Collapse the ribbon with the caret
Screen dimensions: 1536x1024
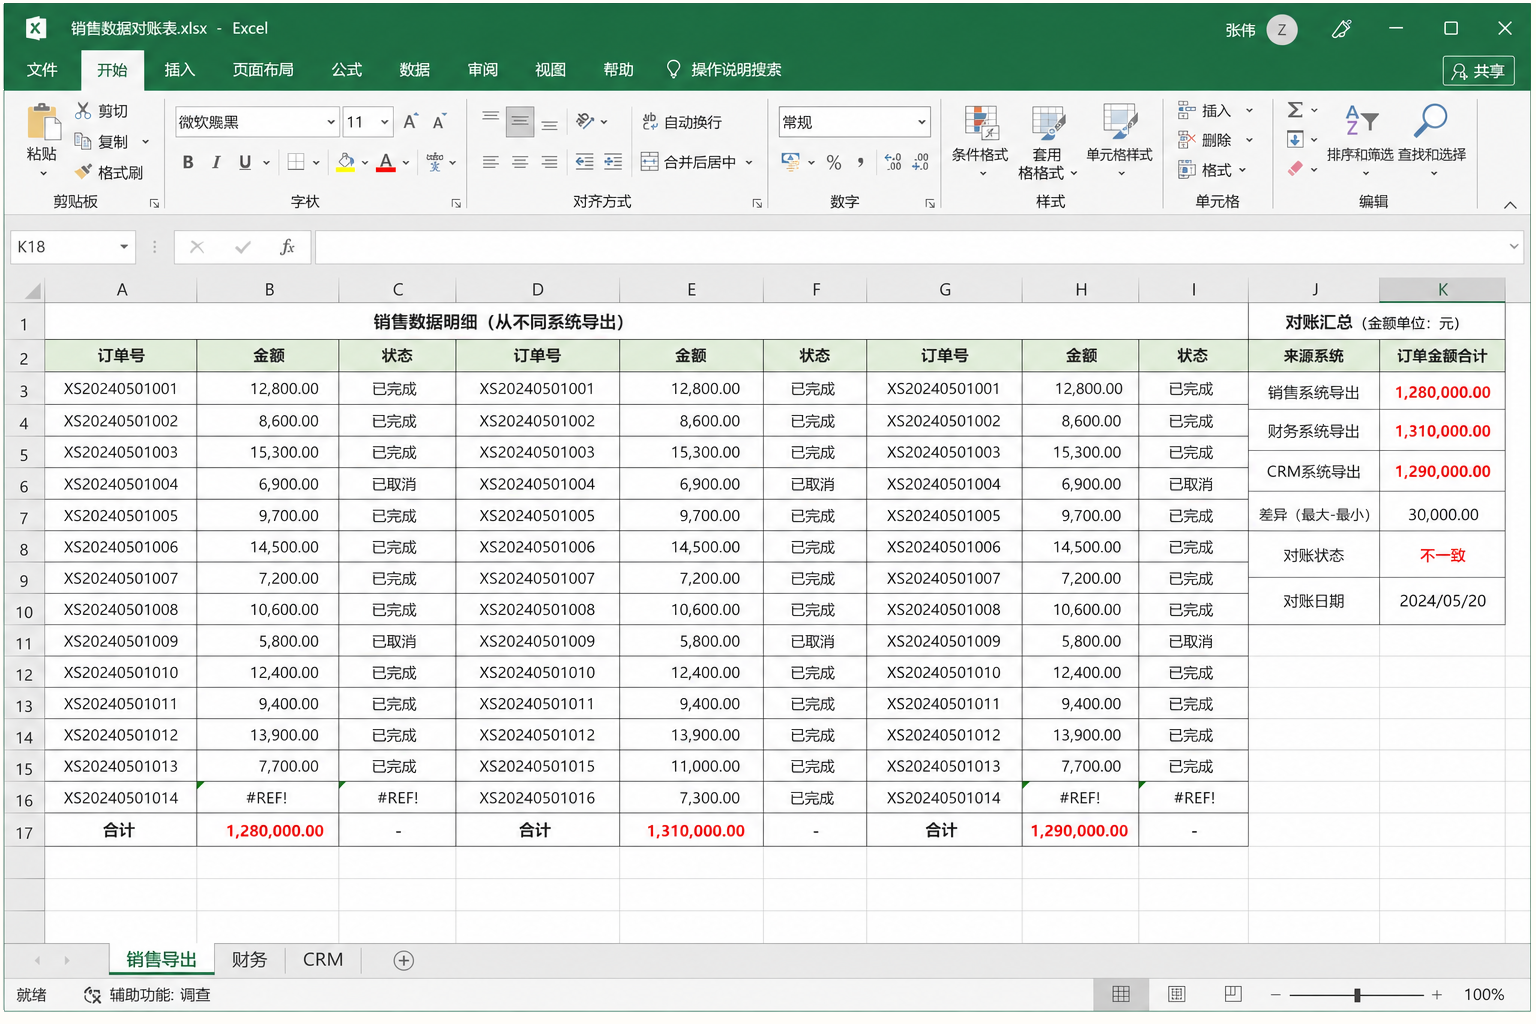point(1510,205)
